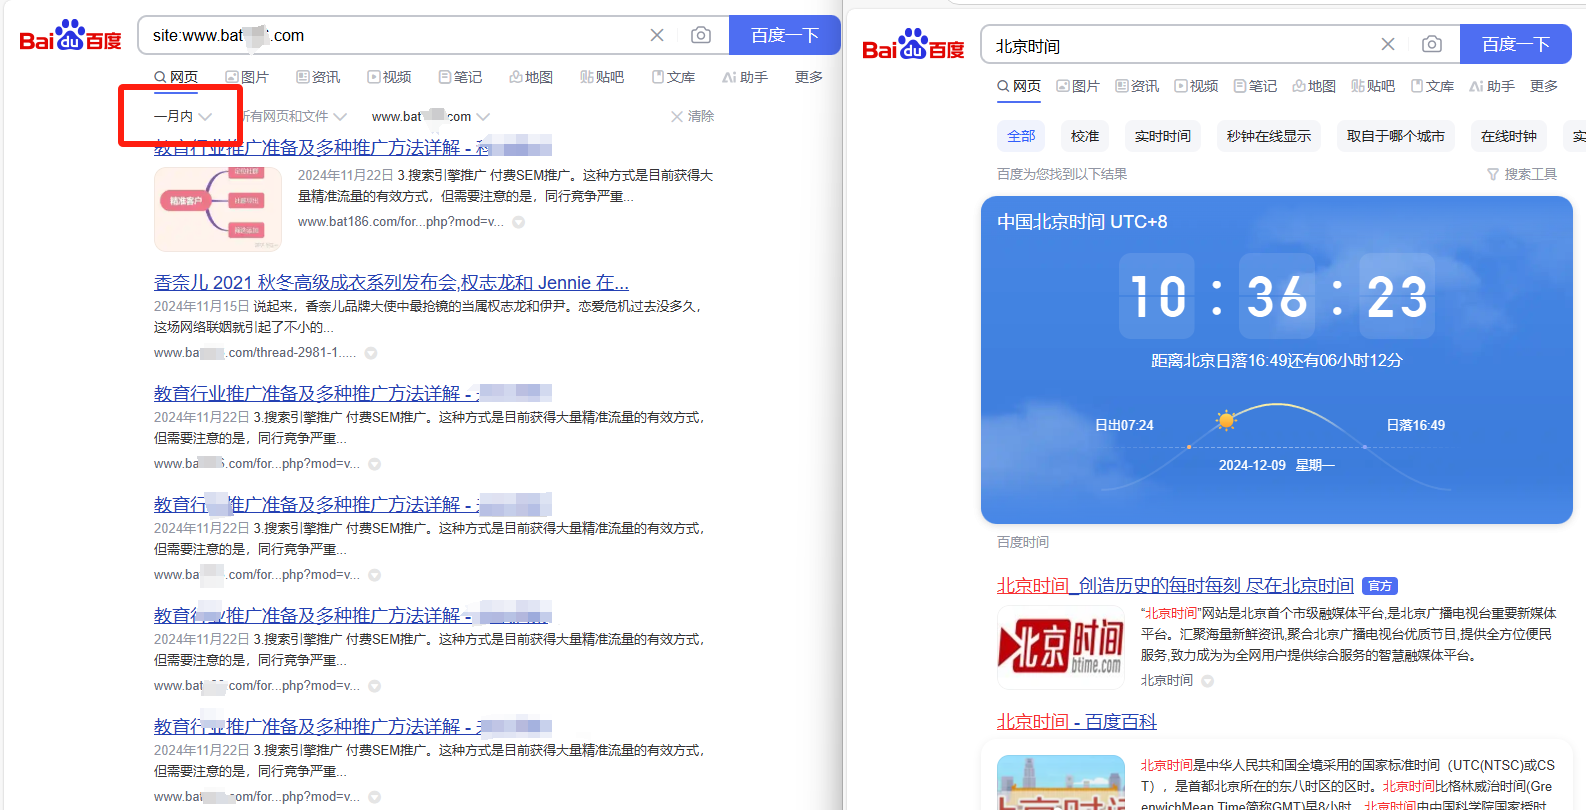This screenshot has height=810, width=1586.
Task: Click 百度一下 button in right window
Action: click(1516, 44)
